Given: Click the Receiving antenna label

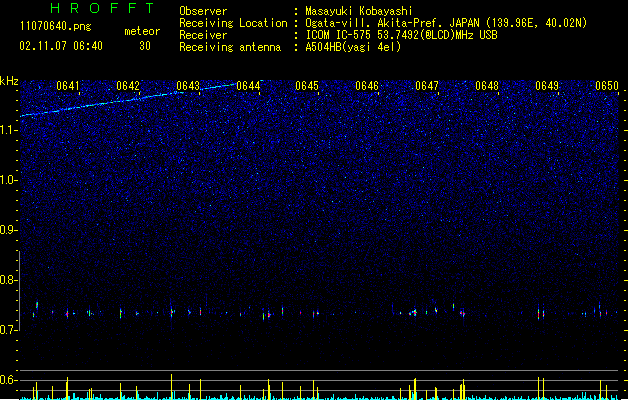Looking at the screenshot, I should 230,47.
